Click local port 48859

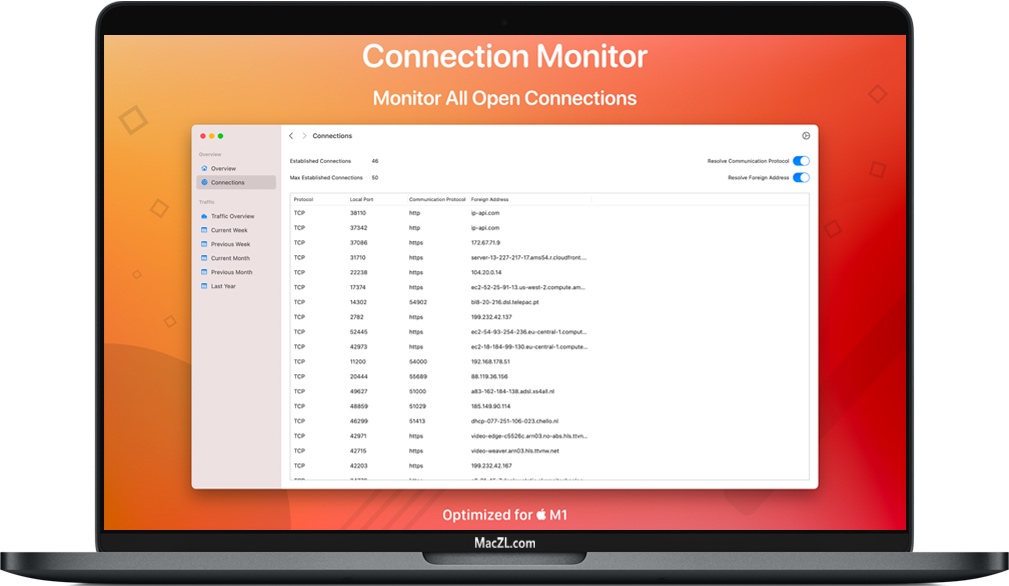click(x=358, y=406)
